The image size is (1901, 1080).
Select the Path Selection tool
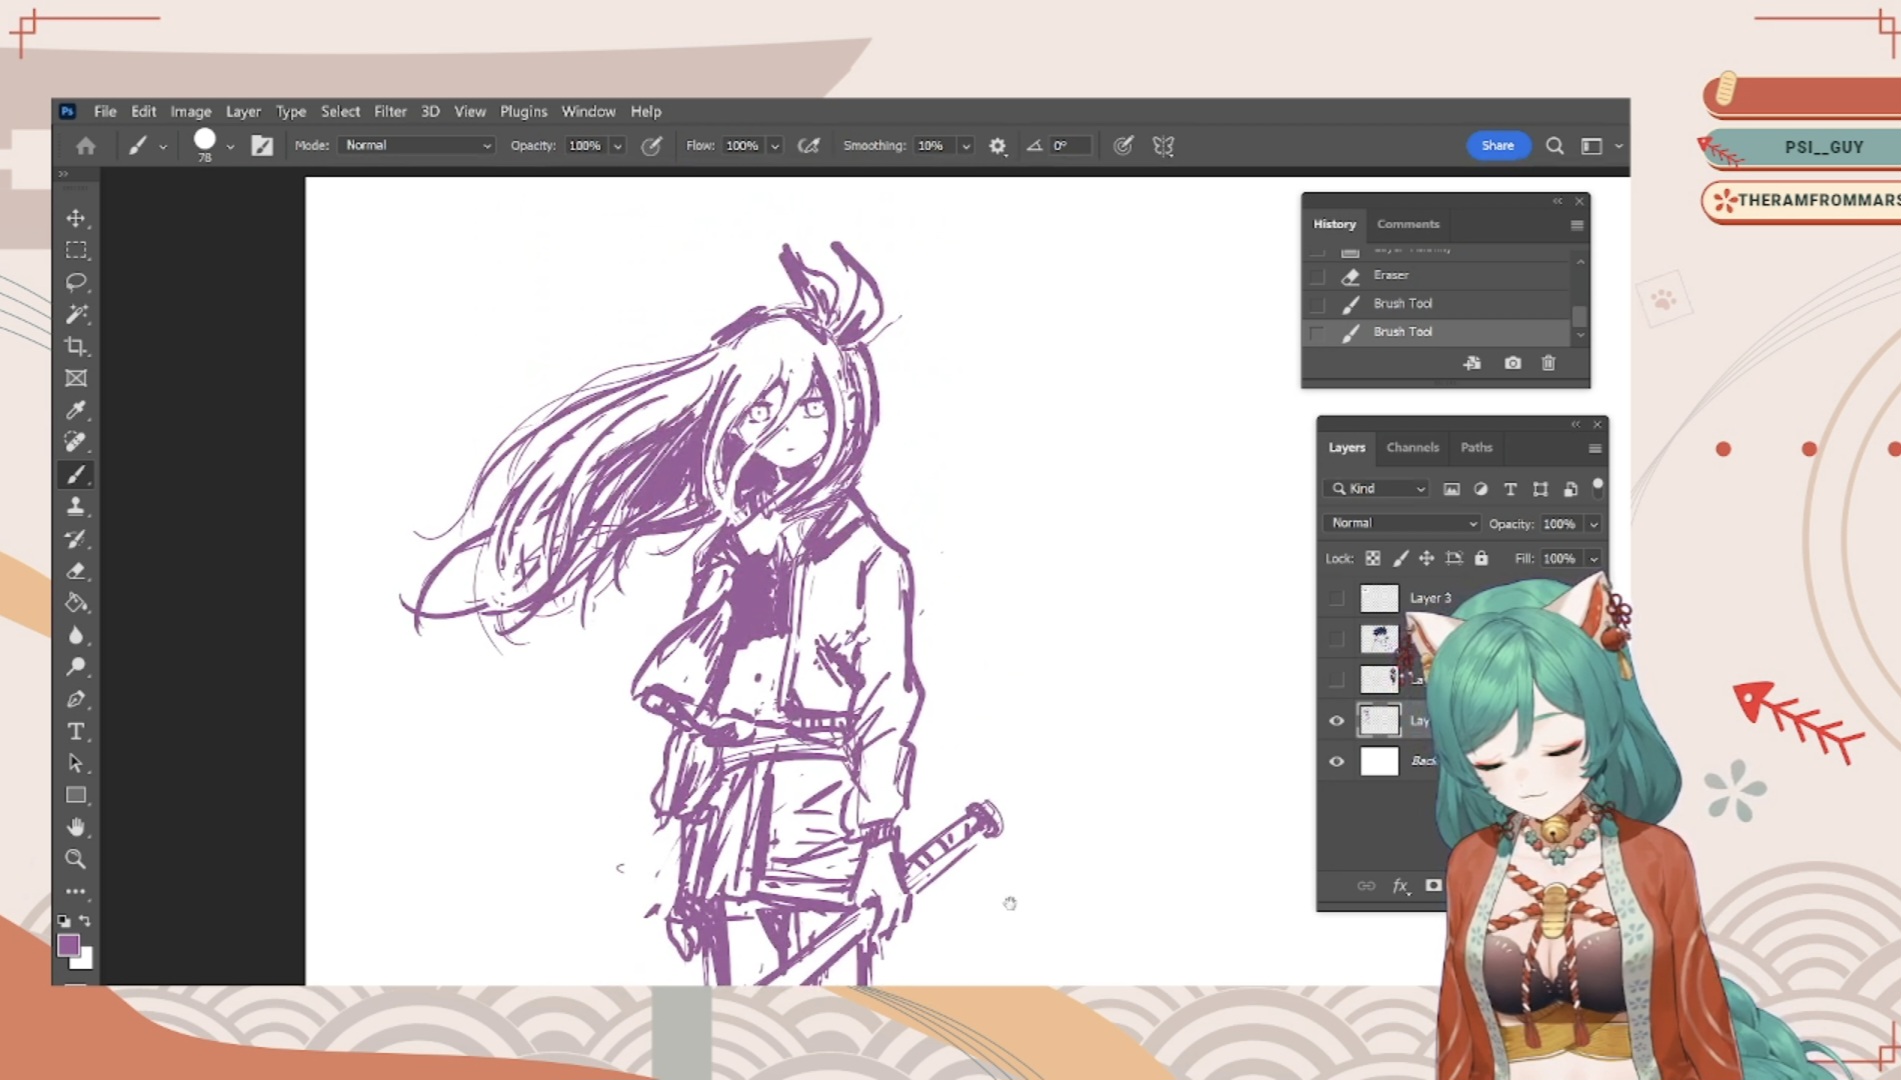(76, 763)
